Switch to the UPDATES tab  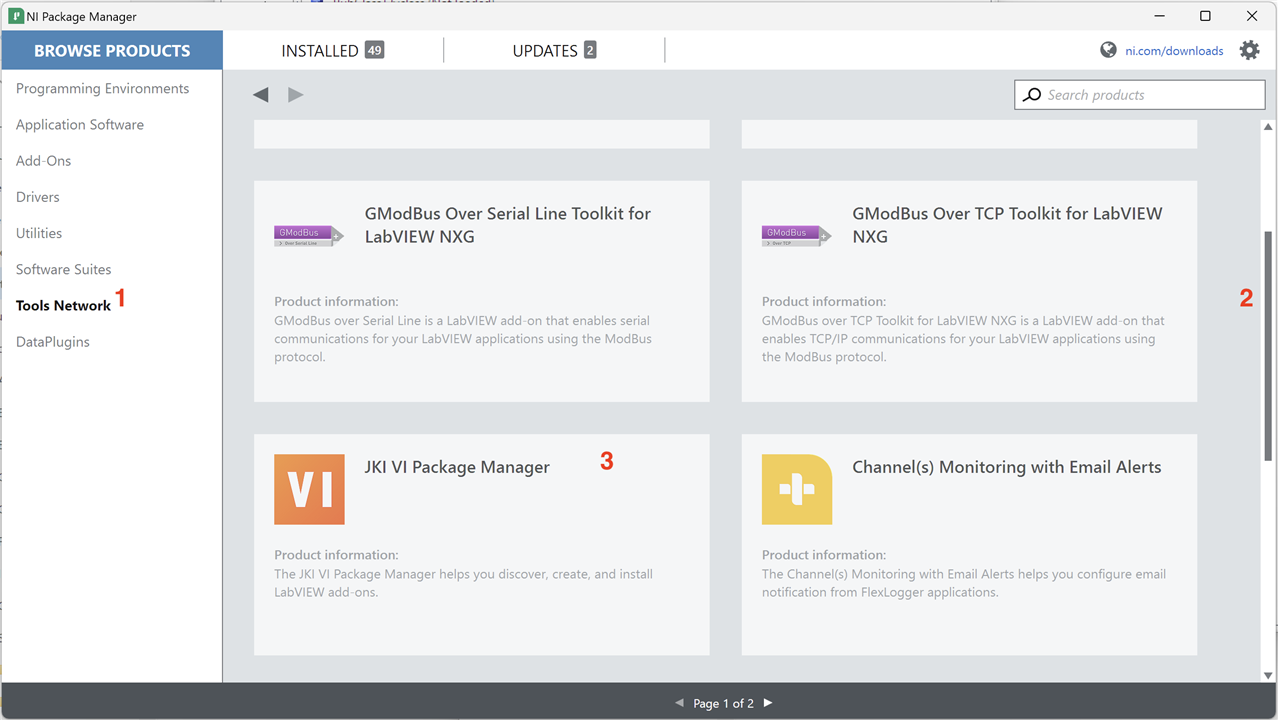click(x=554, y=50)
